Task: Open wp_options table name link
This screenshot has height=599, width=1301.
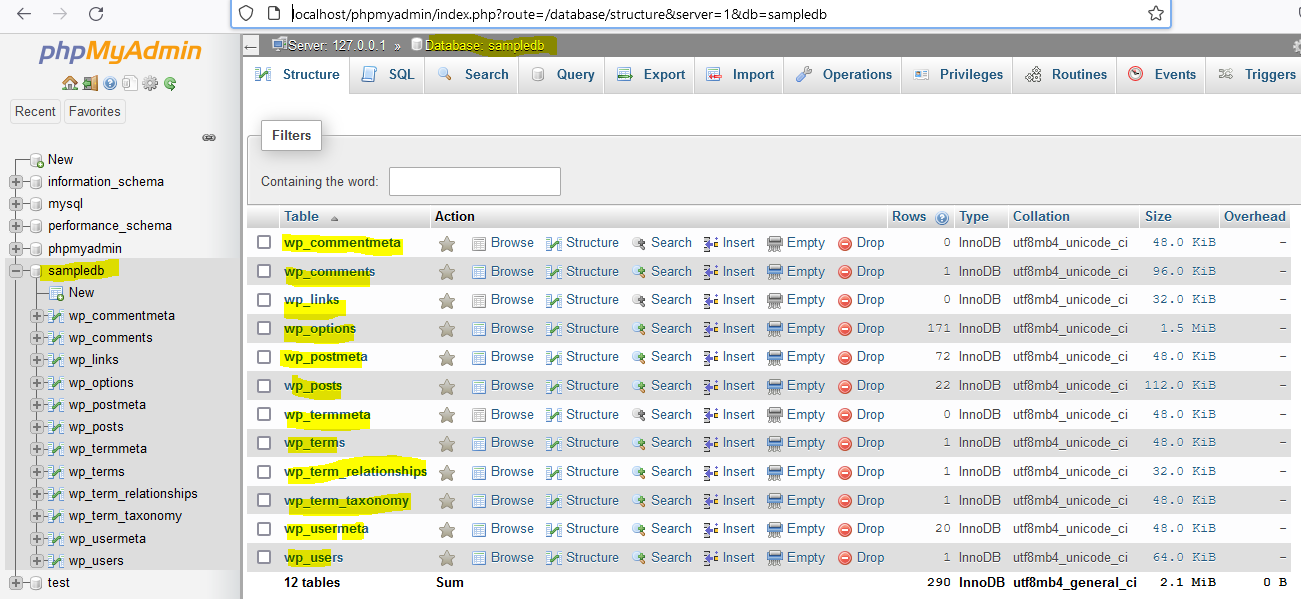Action: click(320, 329)
